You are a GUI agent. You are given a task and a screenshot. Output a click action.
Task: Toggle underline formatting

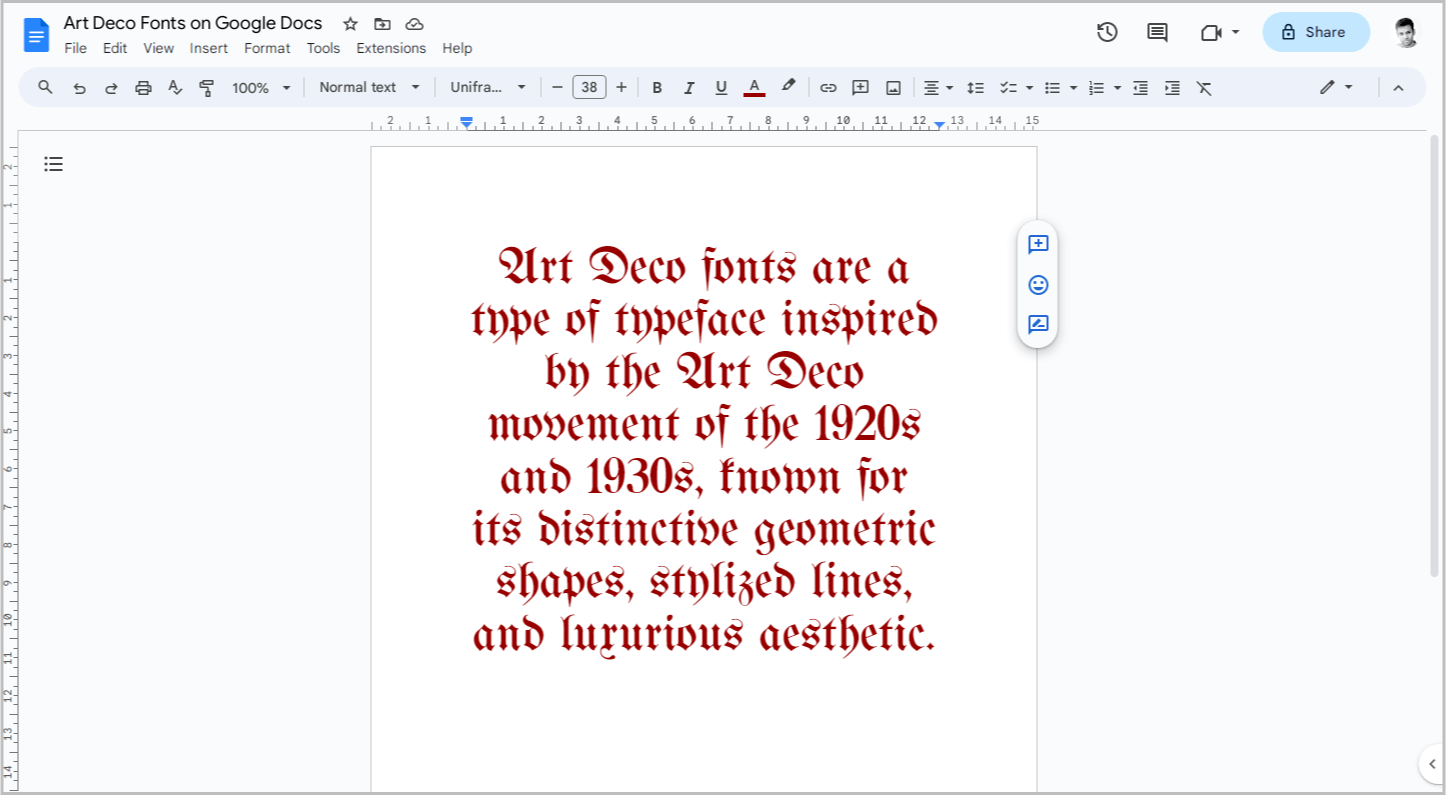[721, 87]
